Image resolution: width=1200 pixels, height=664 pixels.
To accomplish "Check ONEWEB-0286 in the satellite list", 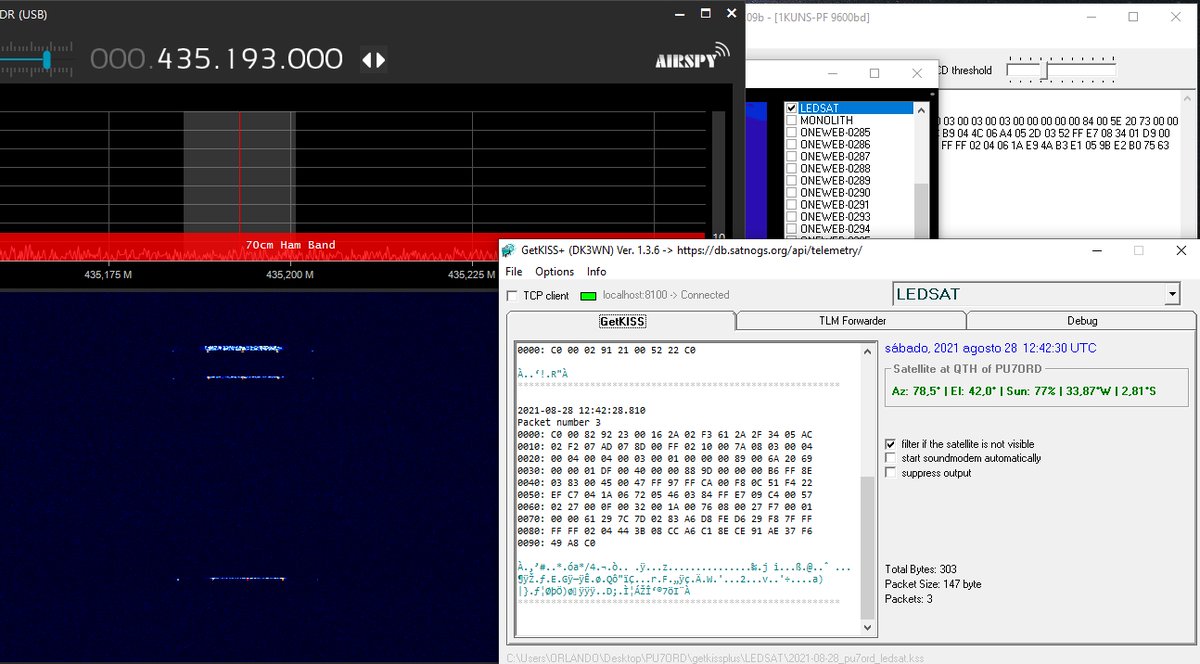I will 792,144.
